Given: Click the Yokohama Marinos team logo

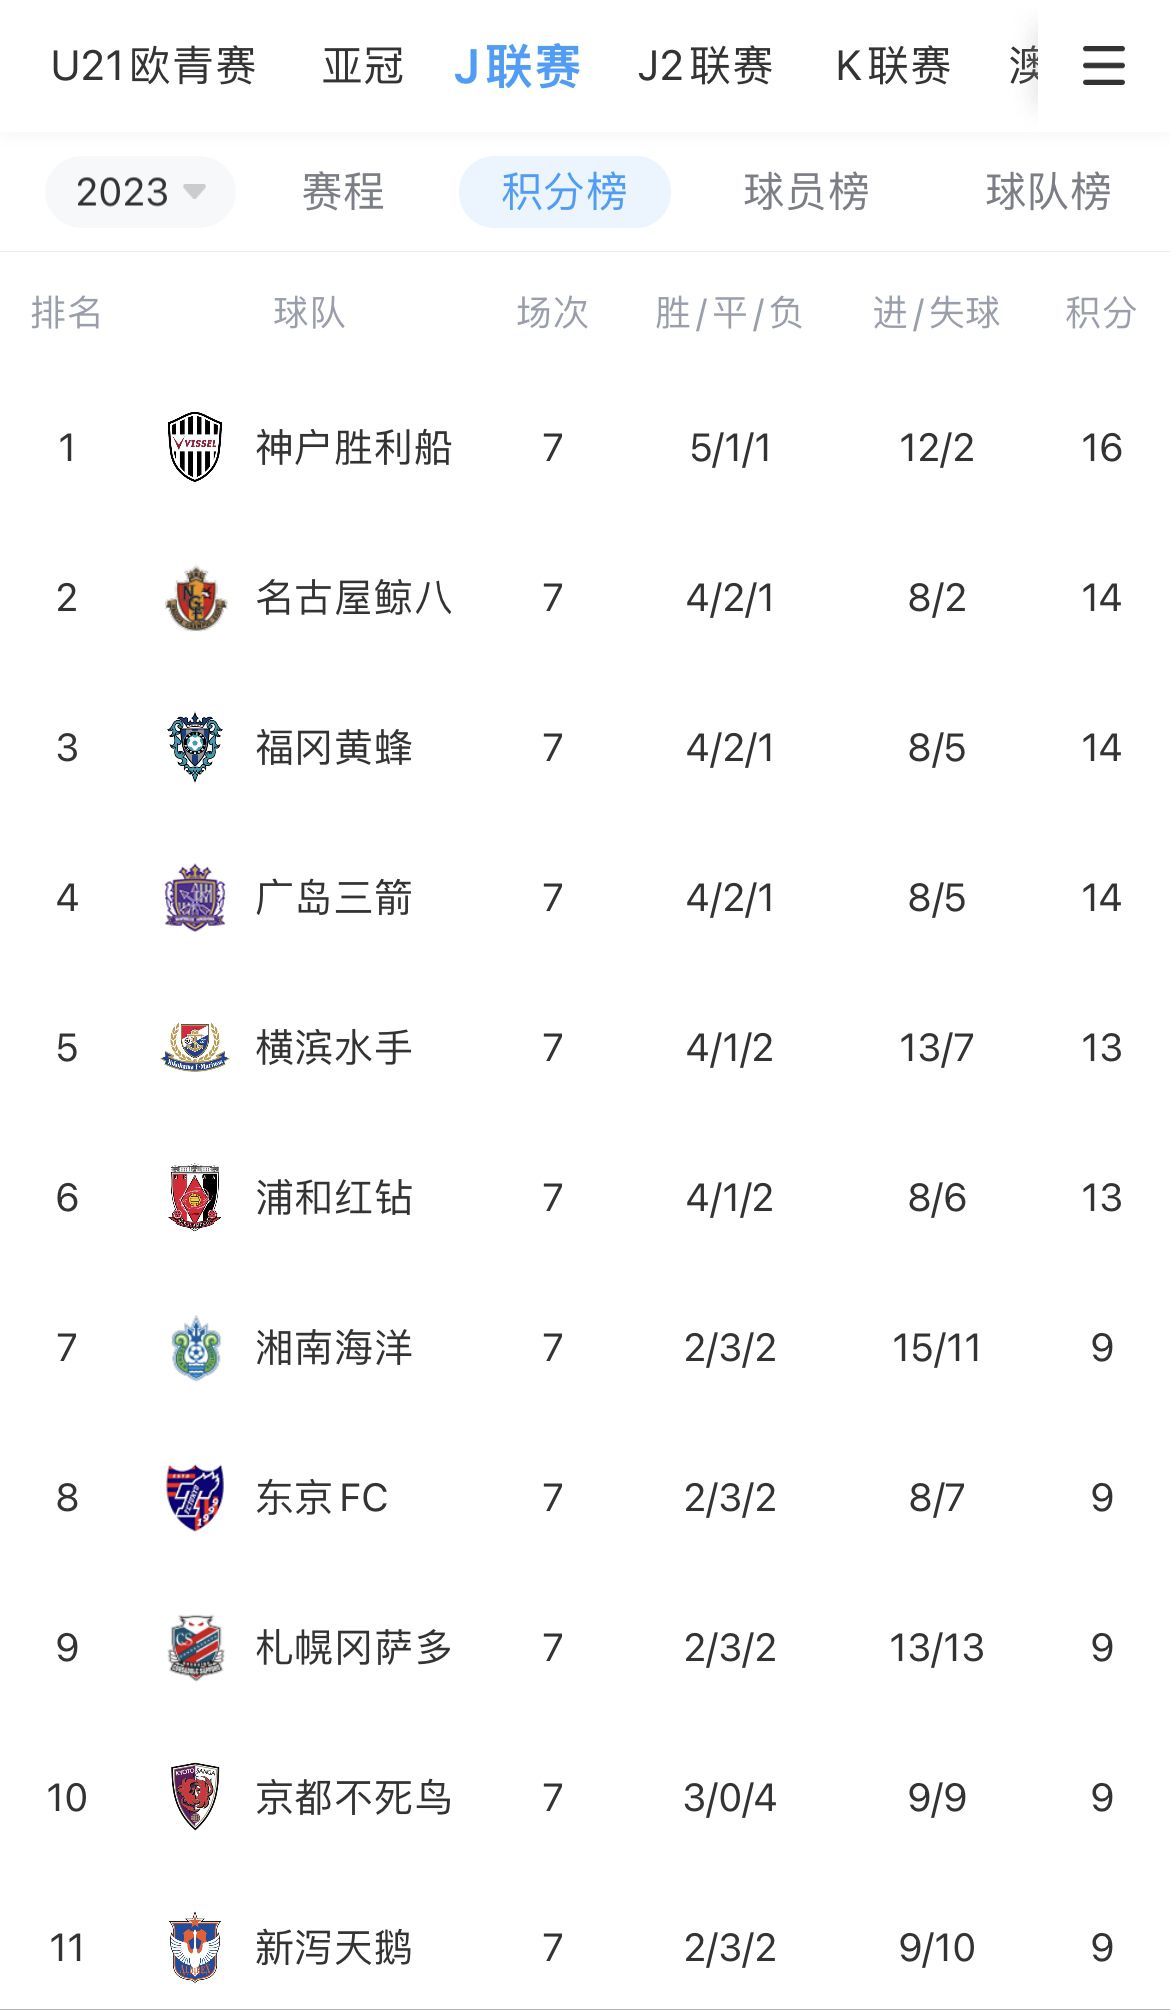Looking at the screenshot, I should coord(195,1047).
